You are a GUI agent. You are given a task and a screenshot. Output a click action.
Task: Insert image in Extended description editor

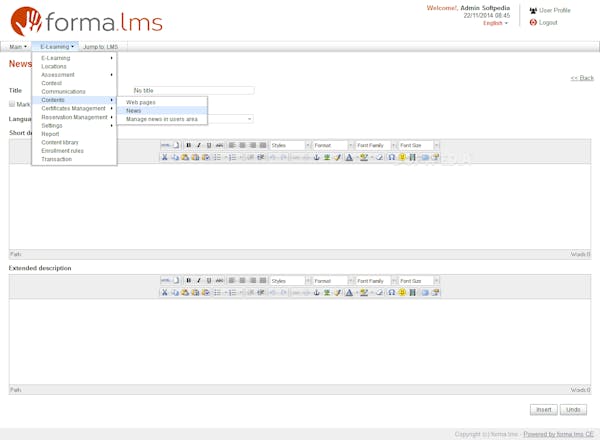click(327, 293)
